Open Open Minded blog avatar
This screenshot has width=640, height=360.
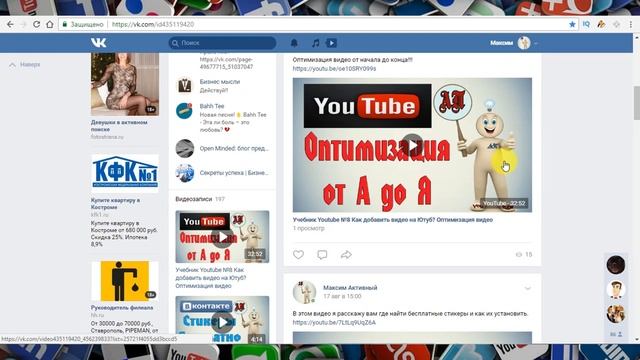184,148
